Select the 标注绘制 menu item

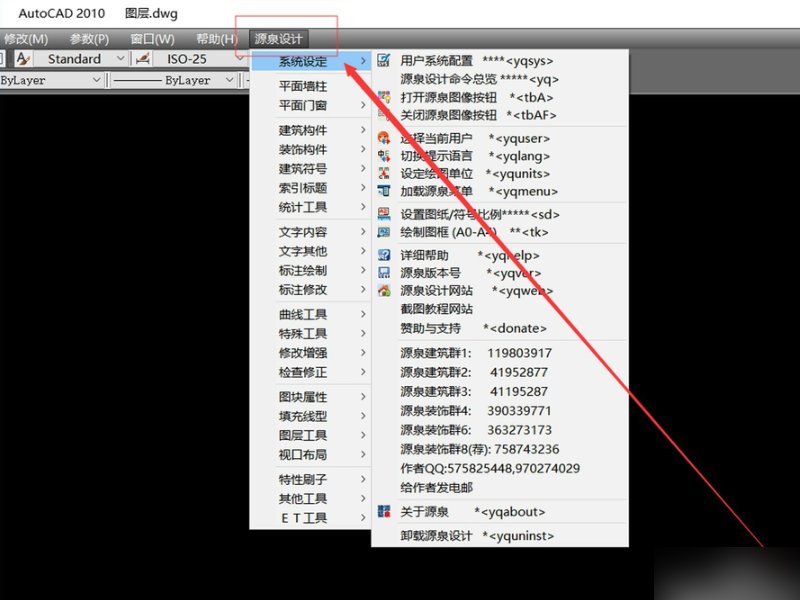click(x=311, y=270)
